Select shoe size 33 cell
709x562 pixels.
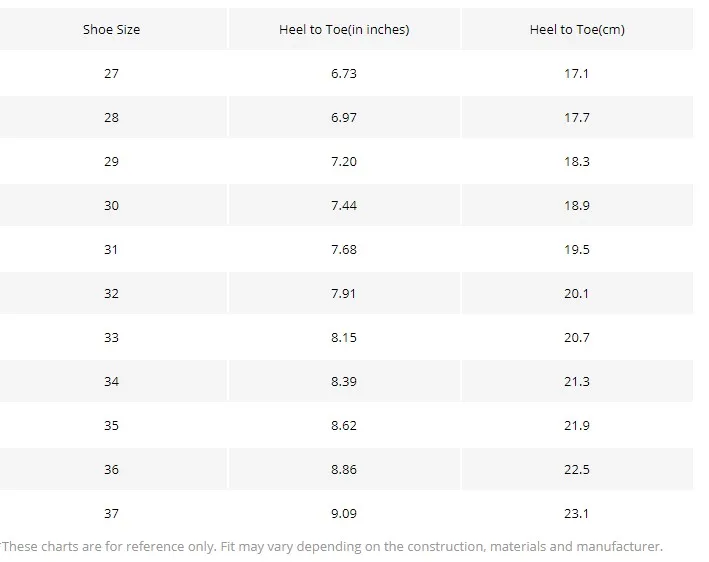click(111, 337)
